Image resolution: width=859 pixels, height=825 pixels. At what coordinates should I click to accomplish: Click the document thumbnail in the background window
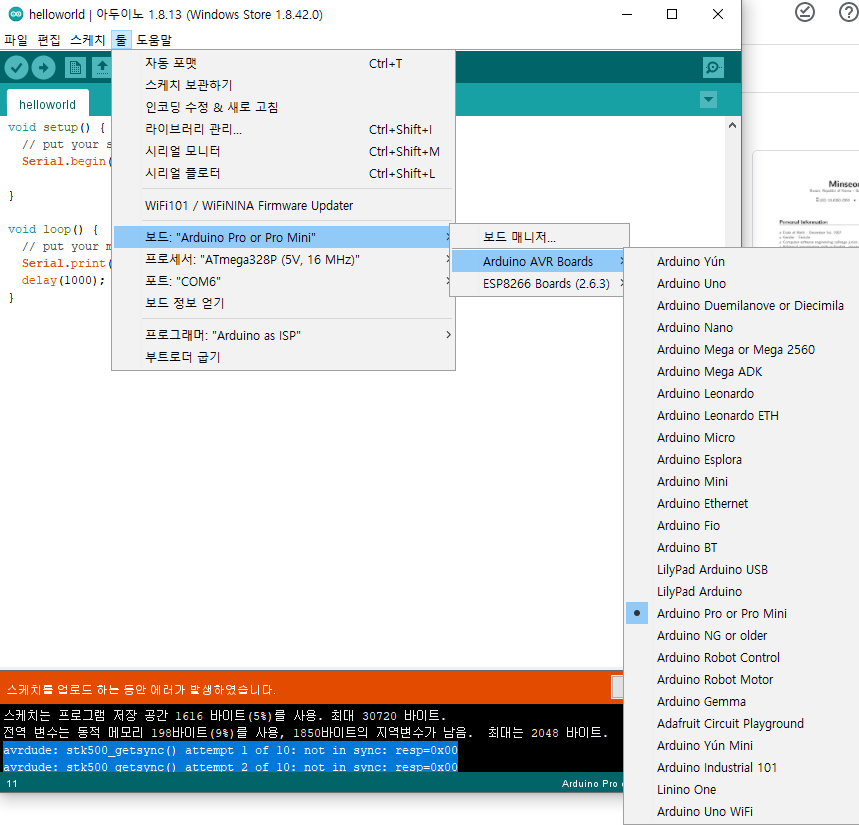[806, 199]
